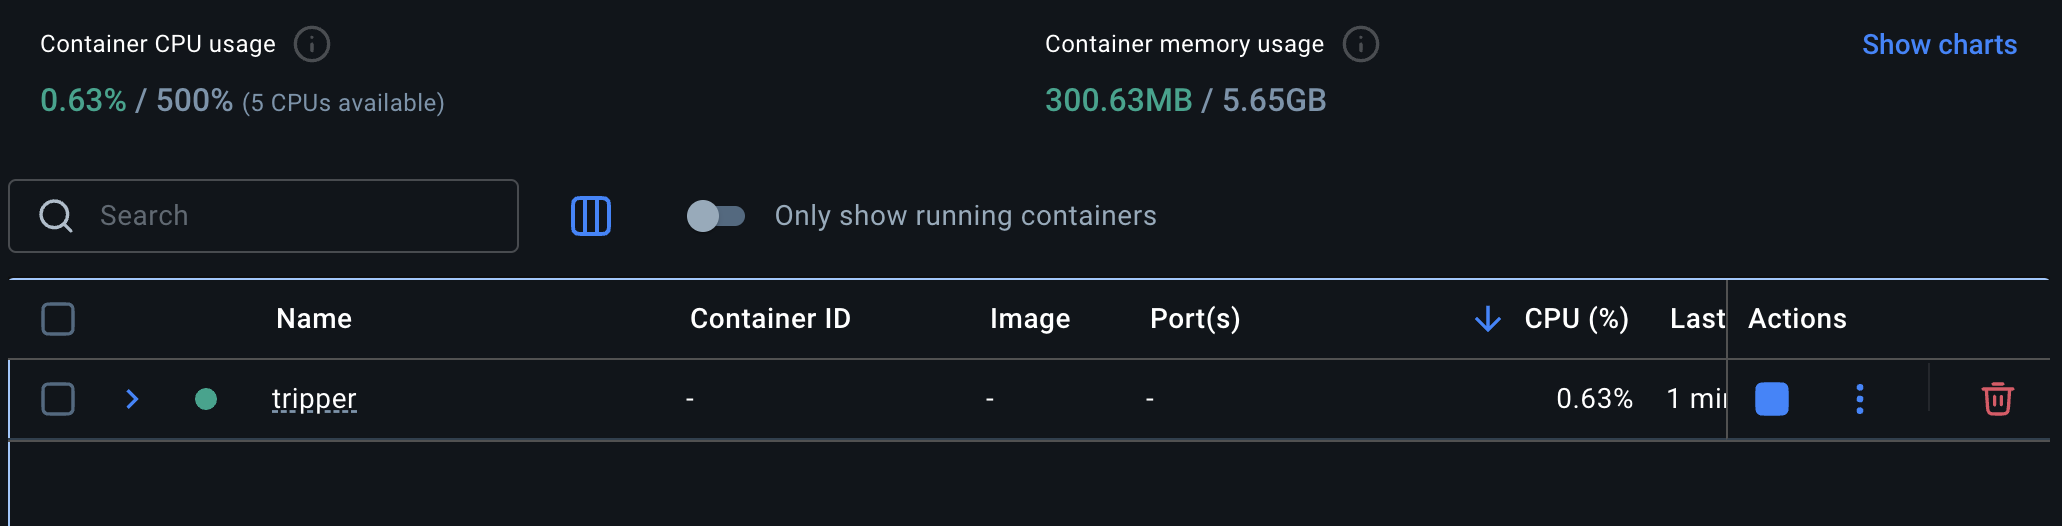Click the magnifier icon in search box

[x=56, y=216]
